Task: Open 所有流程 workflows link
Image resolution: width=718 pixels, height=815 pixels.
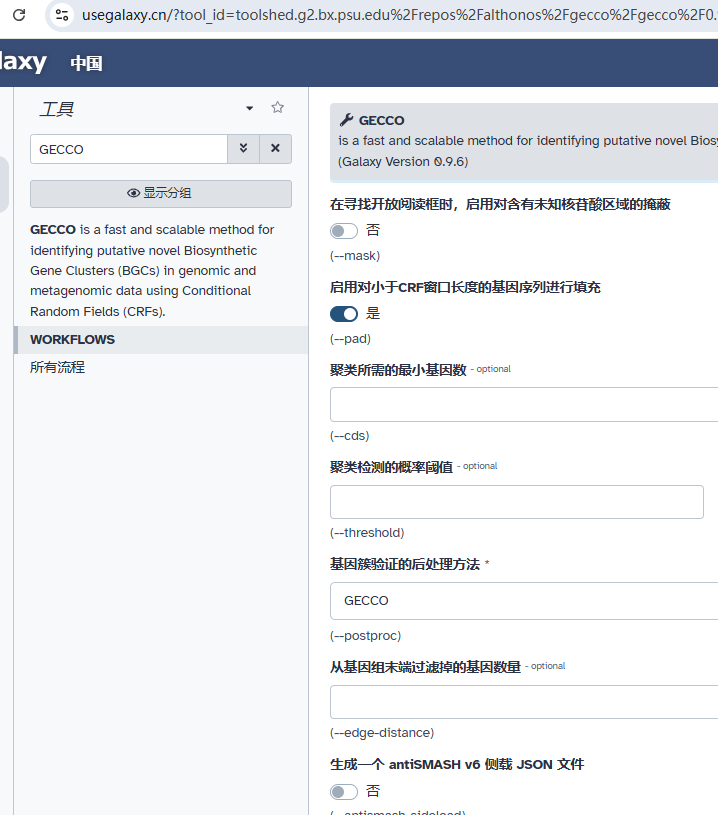Action: (58, 367)
